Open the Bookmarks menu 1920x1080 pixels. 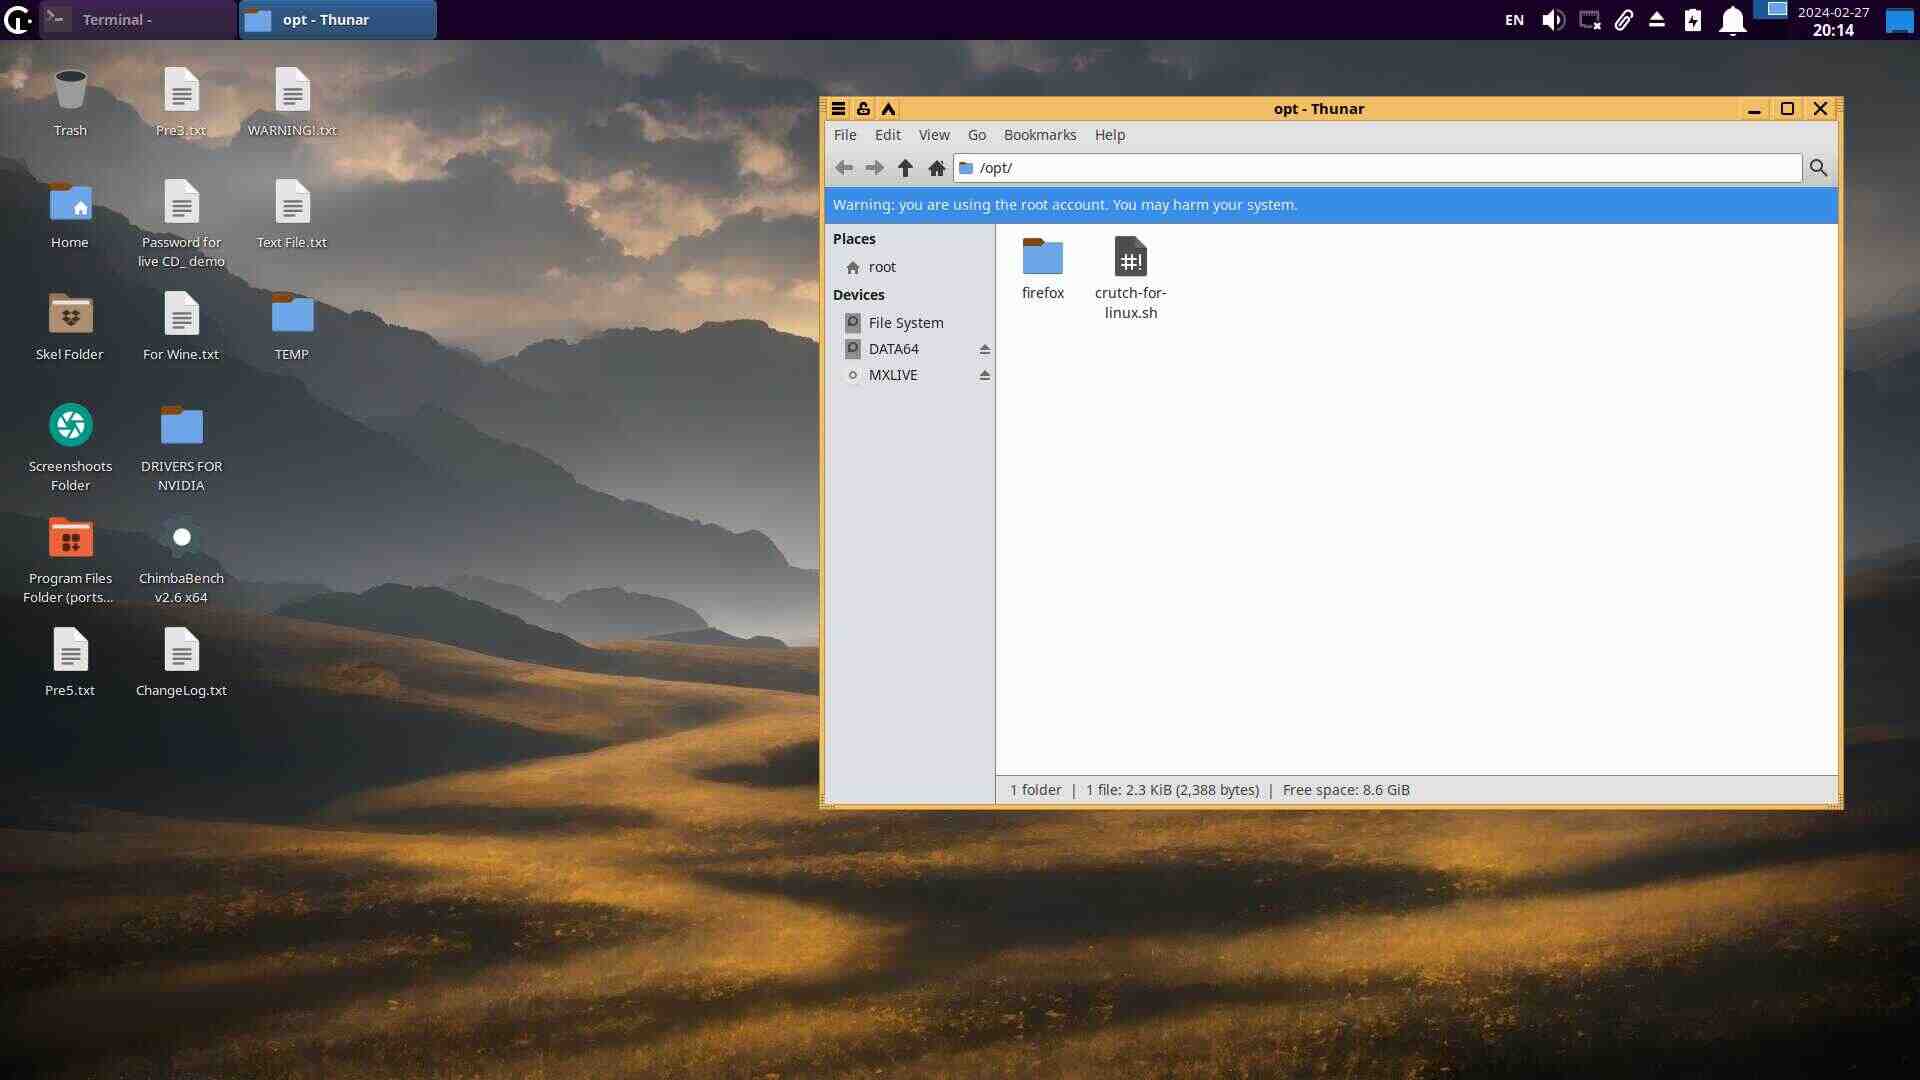coord(1039,135)
